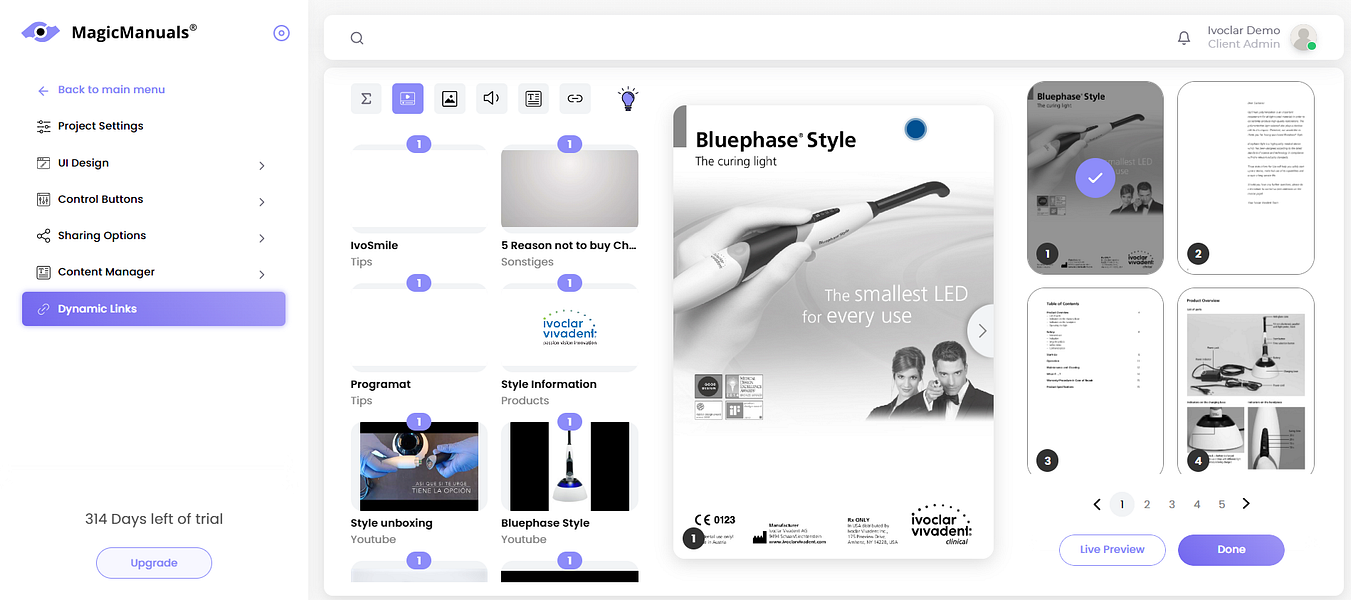
Task: Click the previous page pagination arrow
Action: 1097,504
